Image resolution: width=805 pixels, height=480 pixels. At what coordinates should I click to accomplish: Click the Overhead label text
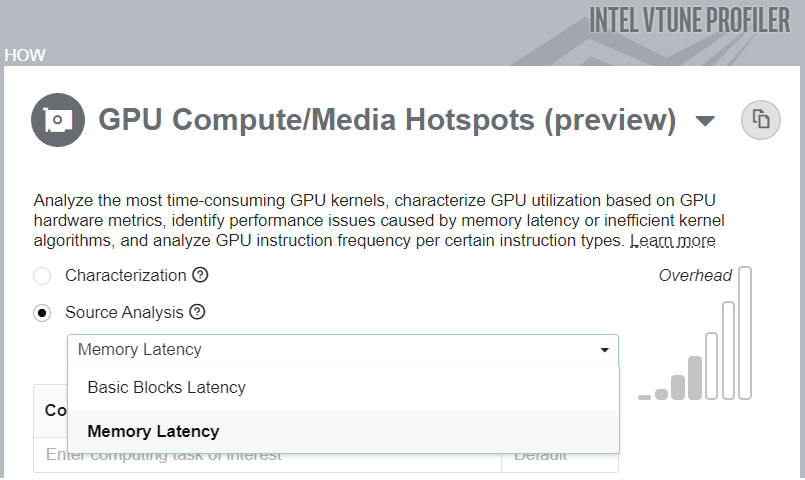coord(695,276)
